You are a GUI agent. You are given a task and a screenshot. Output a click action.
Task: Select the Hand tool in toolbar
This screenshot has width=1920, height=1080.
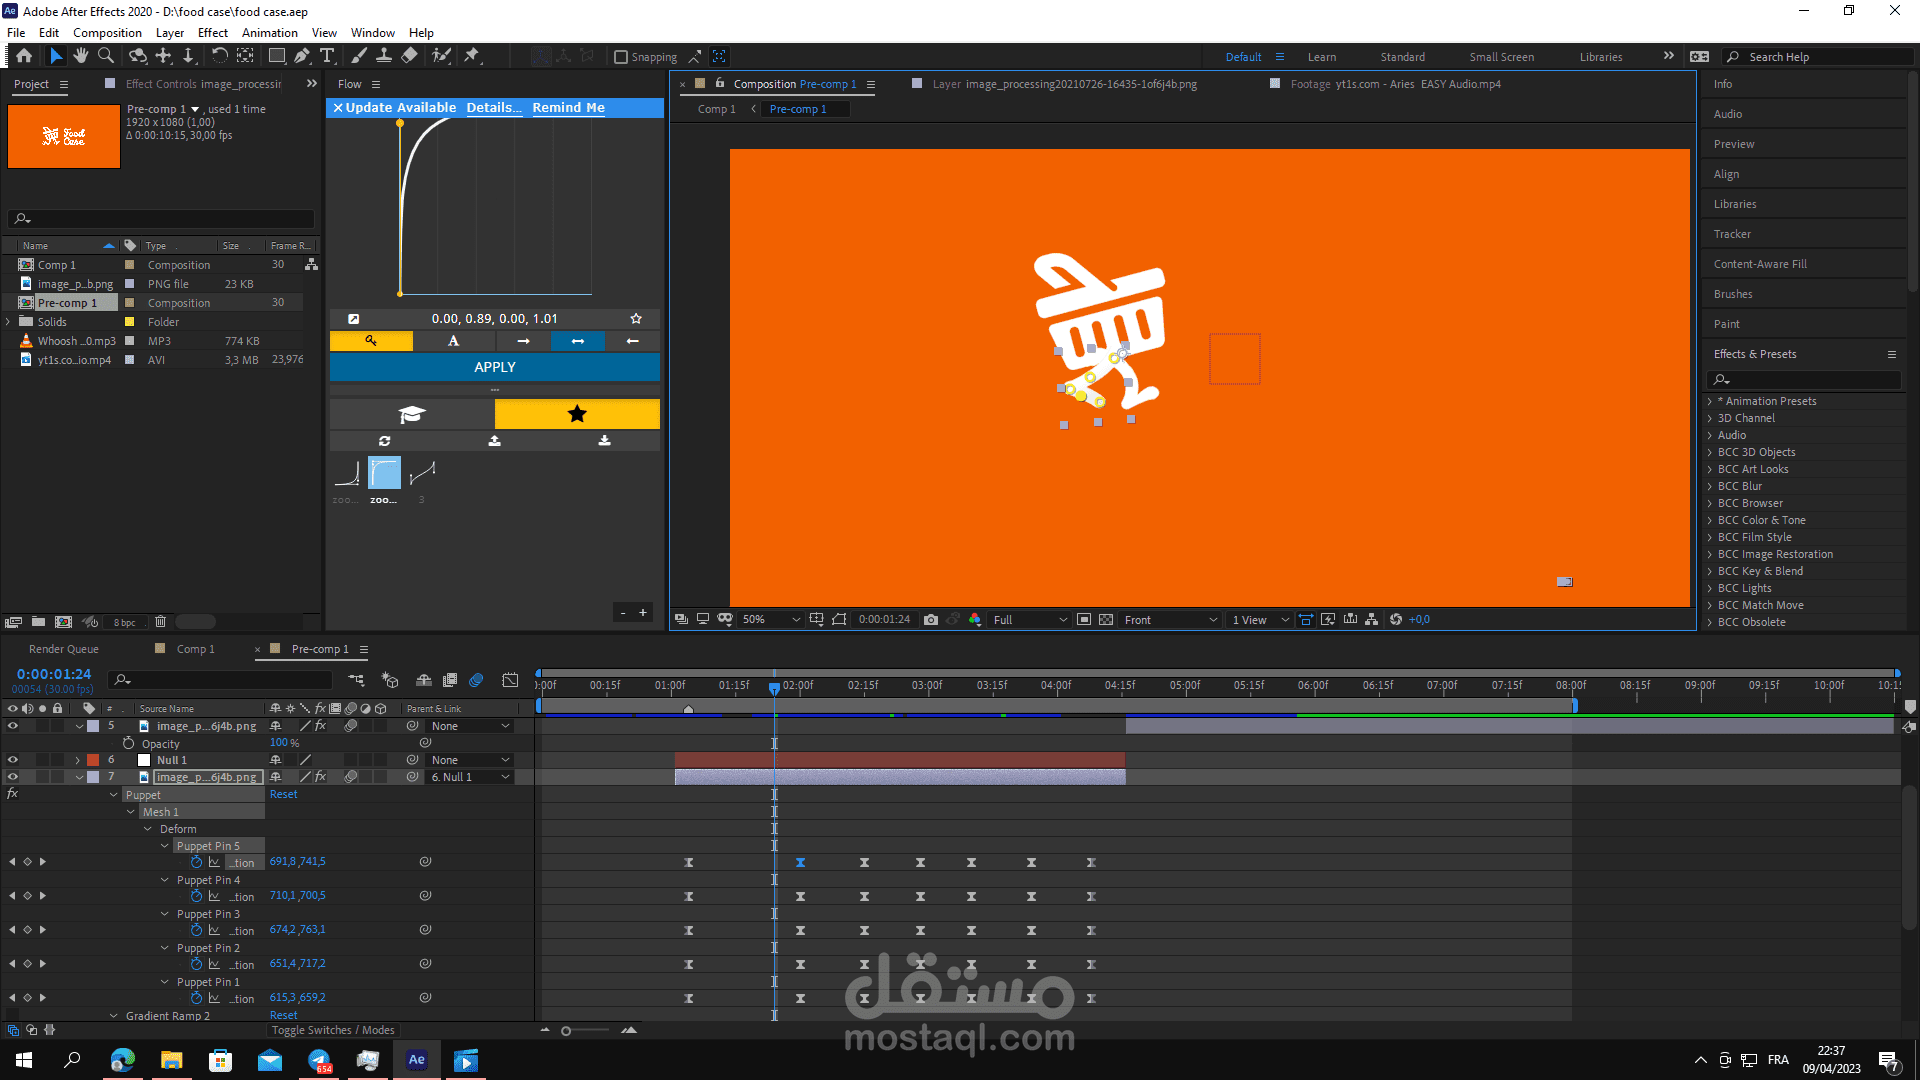[x=81, y=56]
